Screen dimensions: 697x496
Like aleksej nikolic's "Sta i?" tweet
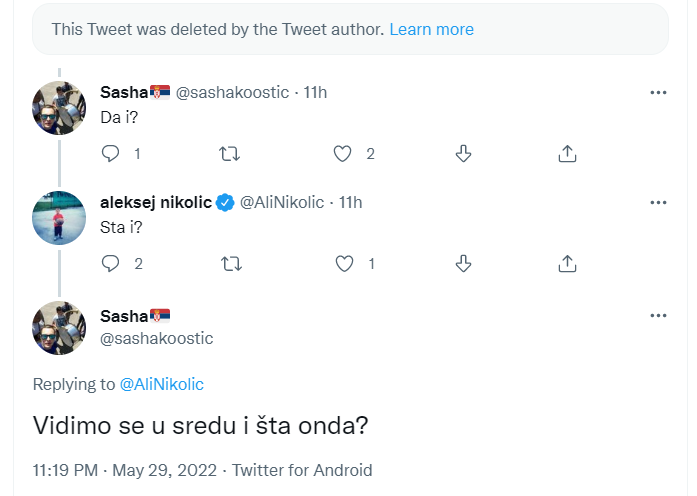(x=343, y=263)
